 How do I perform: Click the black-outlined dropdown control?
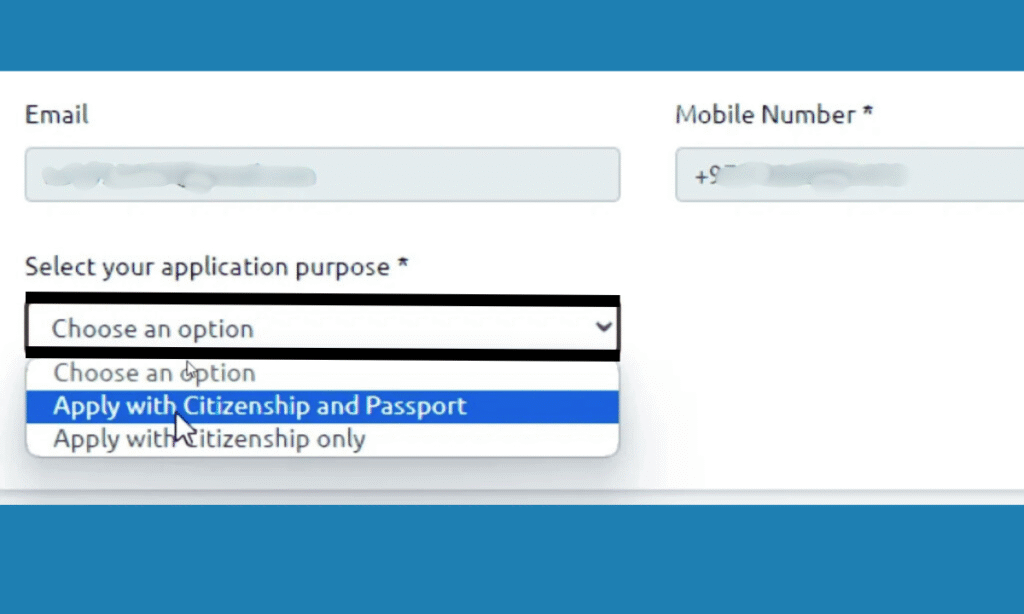(x=320, y=328)
